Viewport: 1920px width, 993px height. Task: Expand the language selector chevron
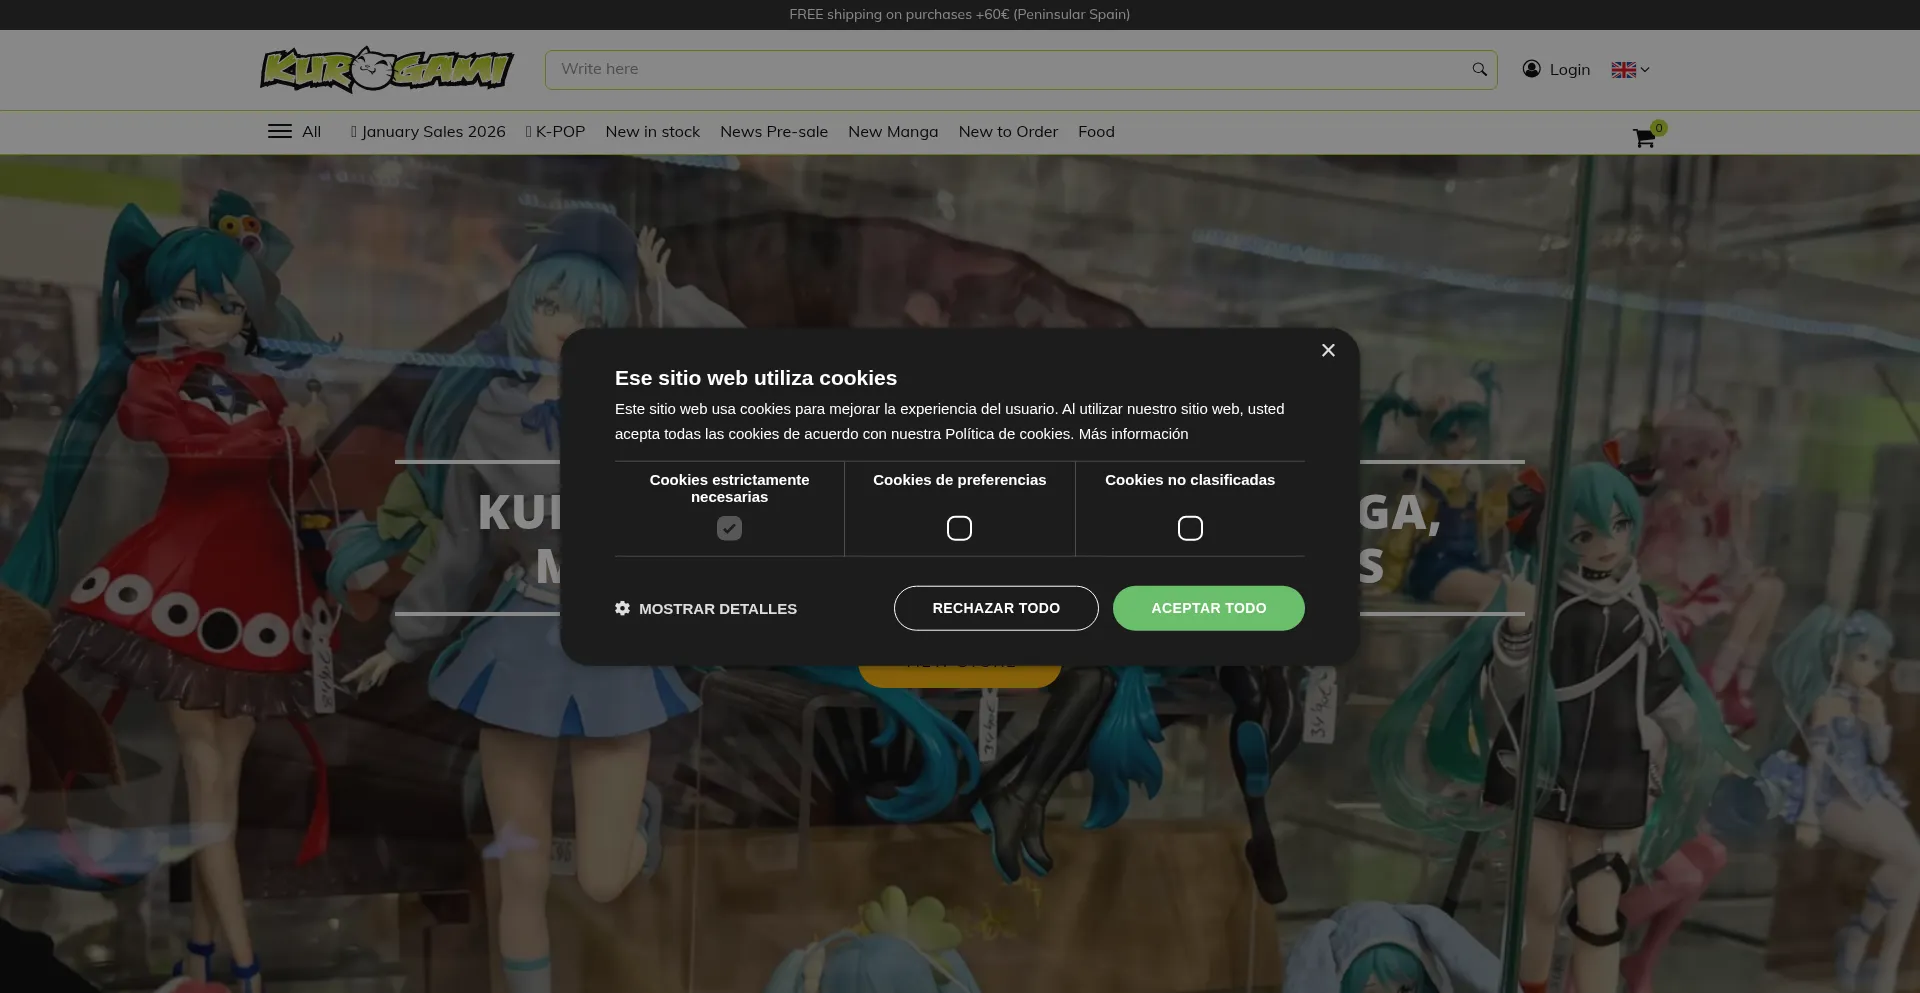[1645, 70]
